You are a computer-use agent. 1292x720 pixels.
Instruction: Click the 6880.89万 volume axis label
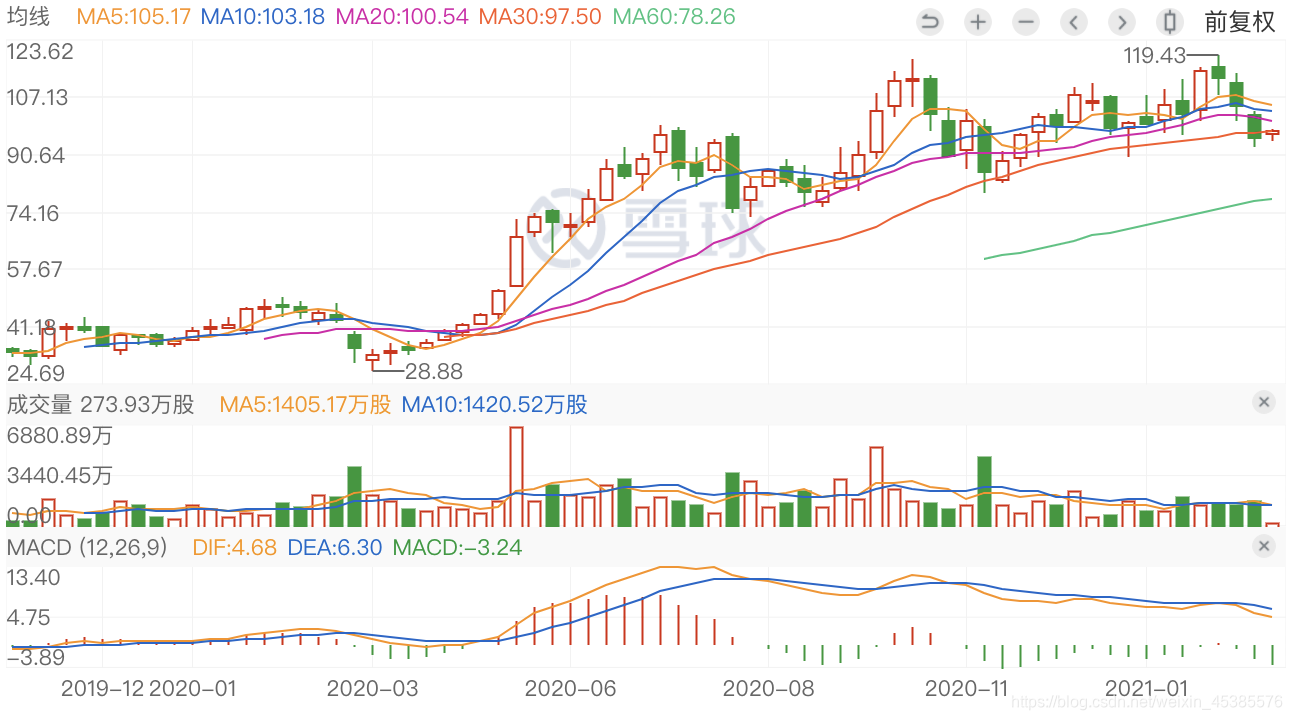click(x=59, y=436)
